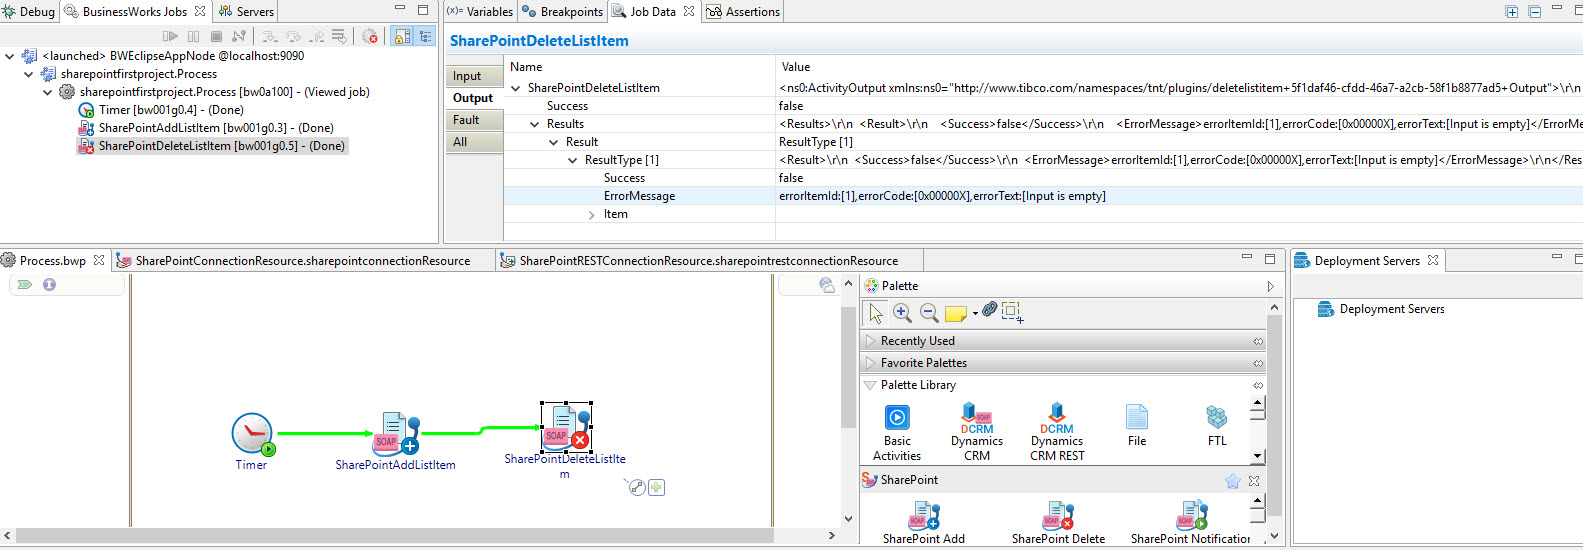Switch to the Debug tab

tap(29, 12)
